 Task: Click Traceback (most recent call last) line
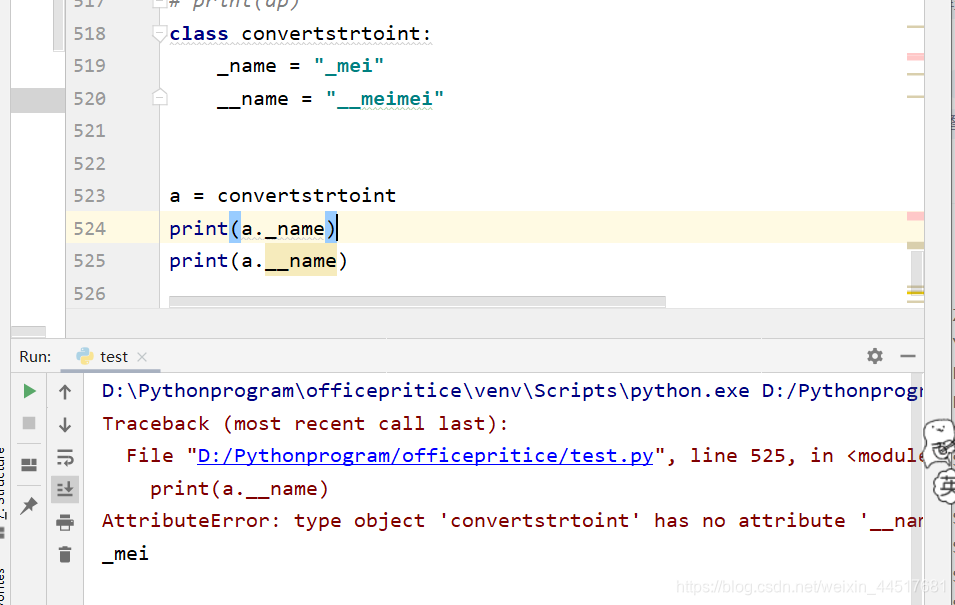tap(305, 423)
